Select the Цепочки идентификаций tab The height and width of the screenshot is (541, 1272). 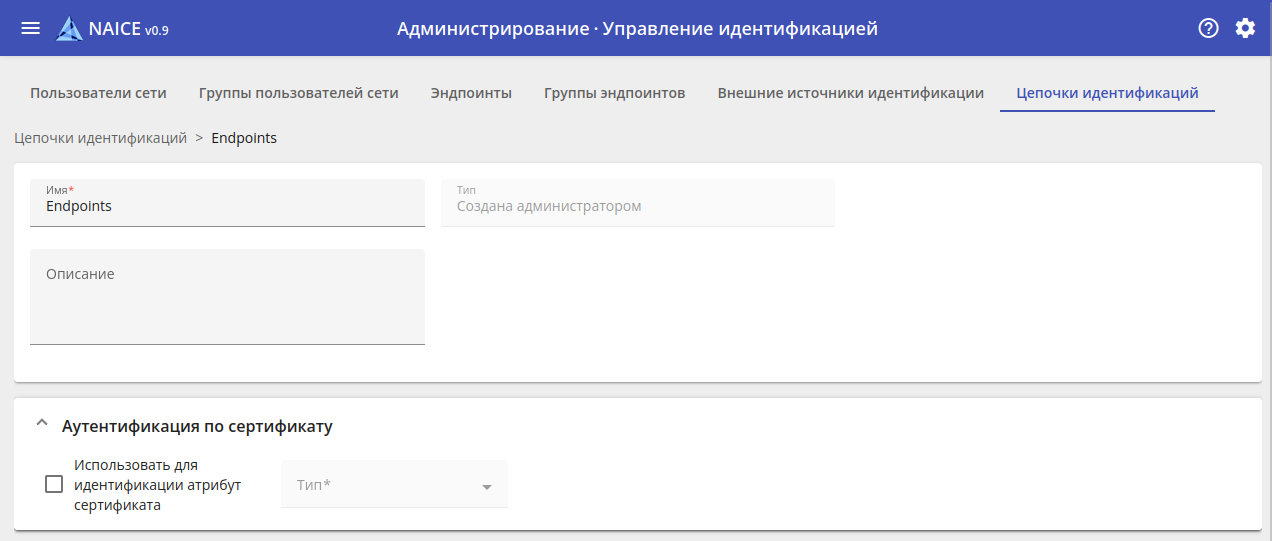click(x=1107, y=93)
